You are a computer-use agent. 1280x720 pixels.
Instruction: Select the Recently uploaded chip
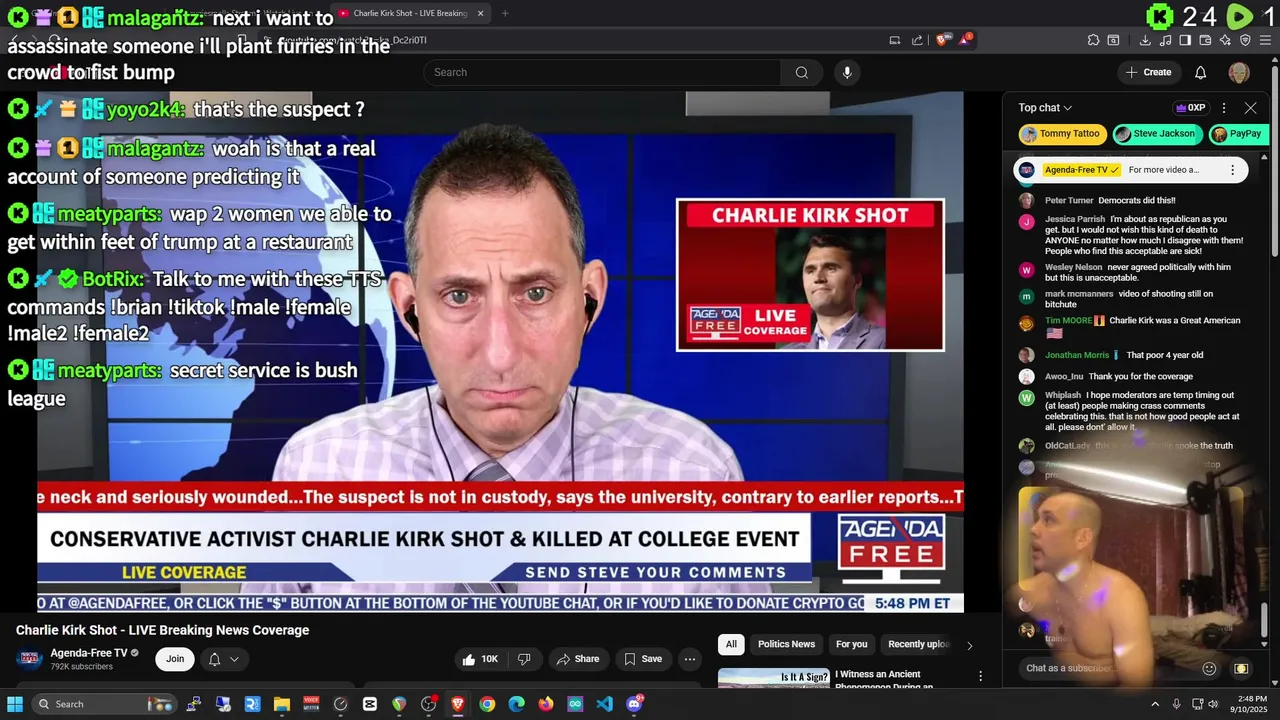tap(918, 644)
